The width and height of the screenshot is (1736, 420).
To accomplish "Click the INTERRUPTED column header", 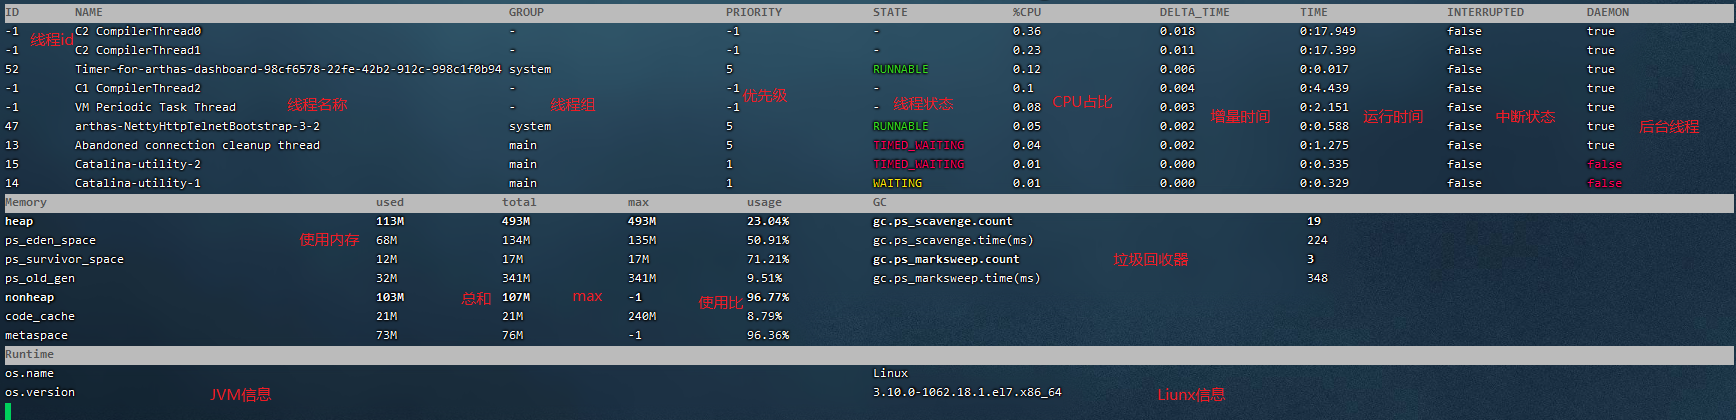I will coord(1485,12).
